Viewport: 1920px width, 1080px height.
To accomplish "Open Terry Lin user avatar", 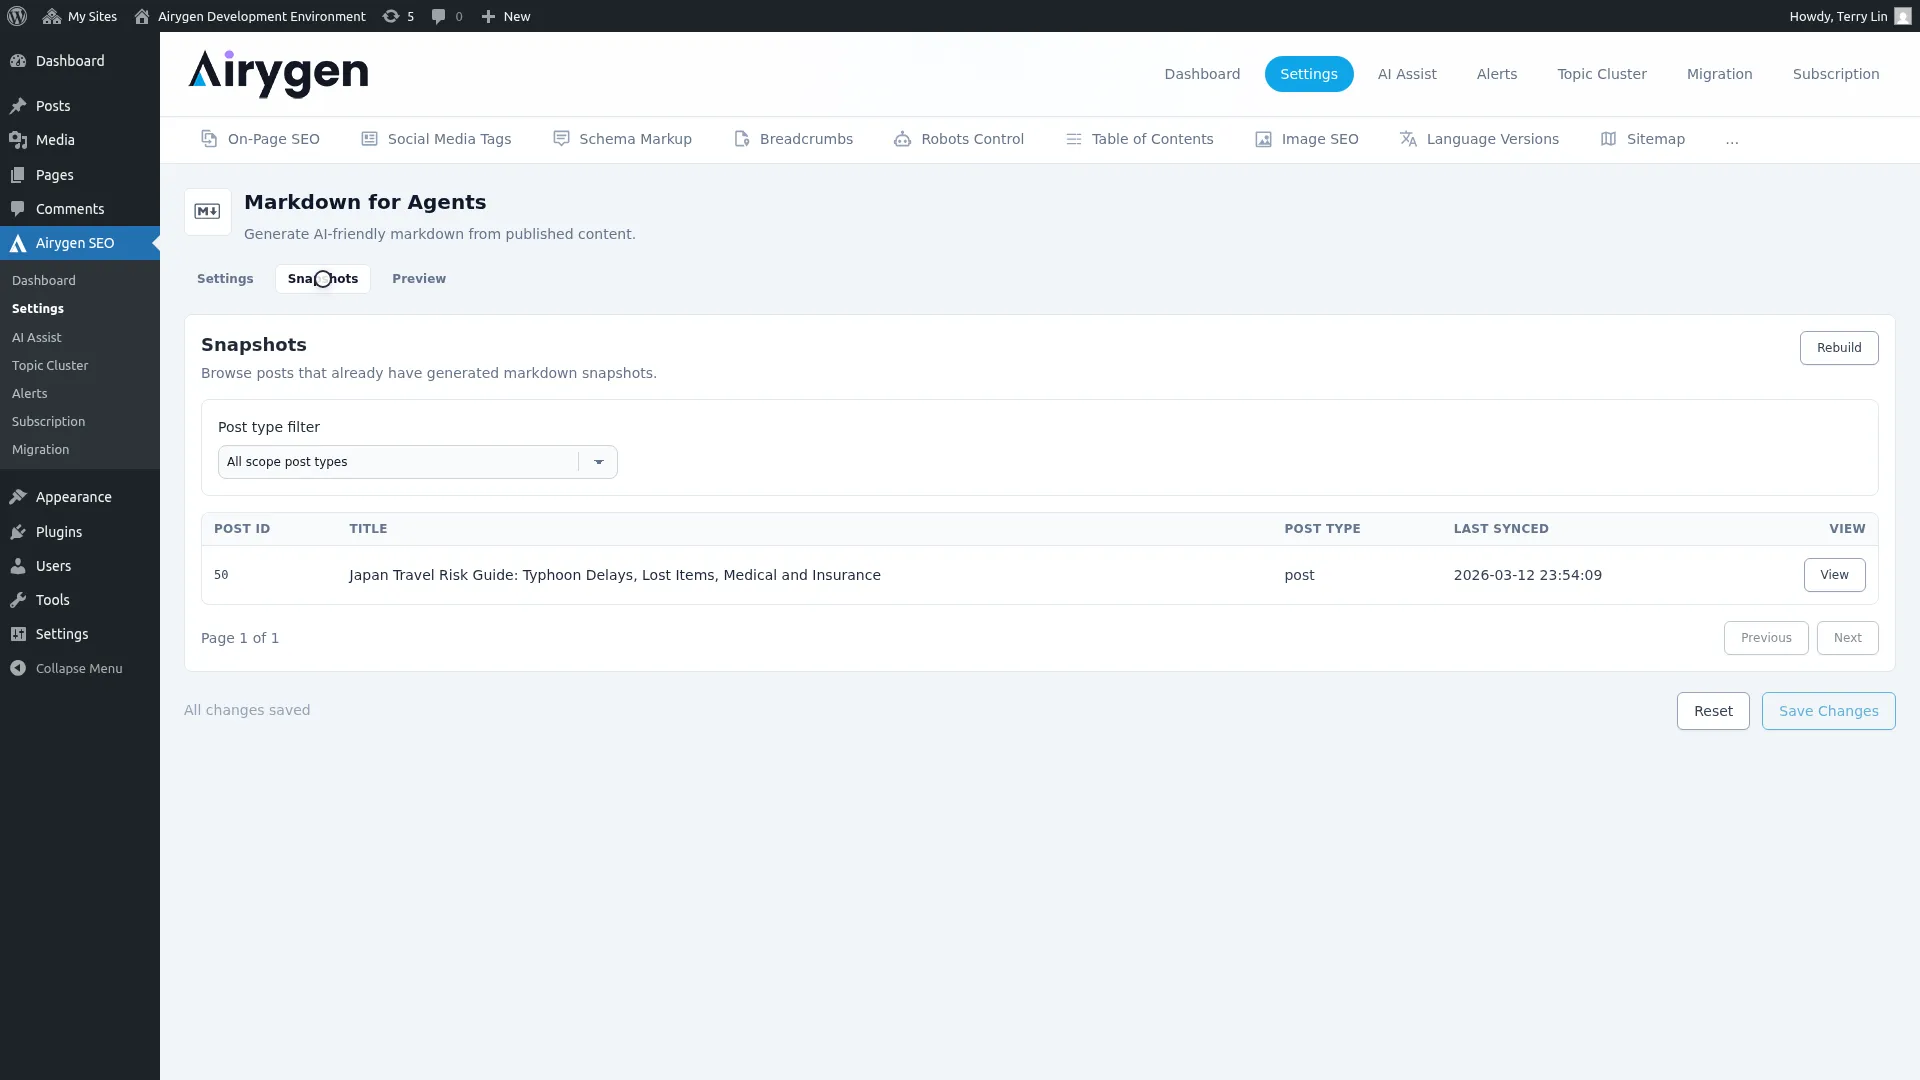I will (1903, 16).
